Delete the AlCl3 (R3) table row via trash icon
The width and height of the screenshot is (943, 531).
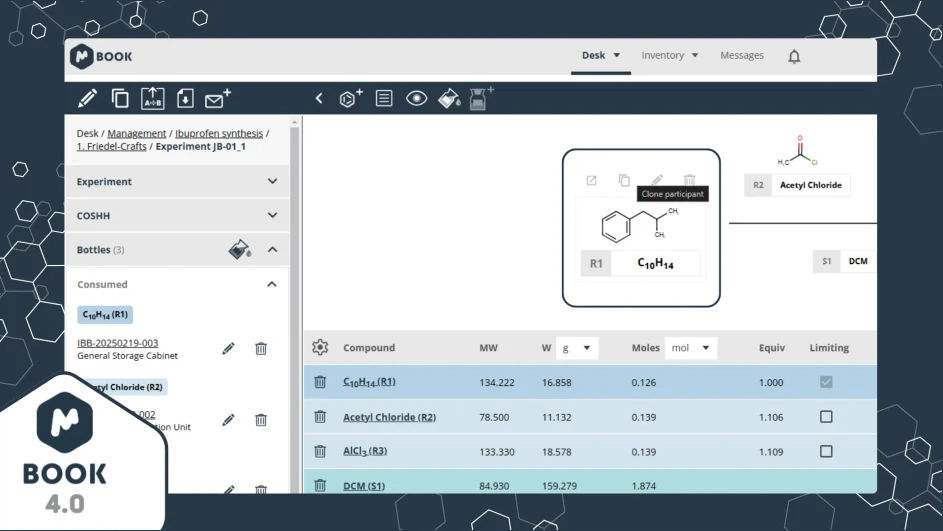pyautogui.click(x=320, y=451)
